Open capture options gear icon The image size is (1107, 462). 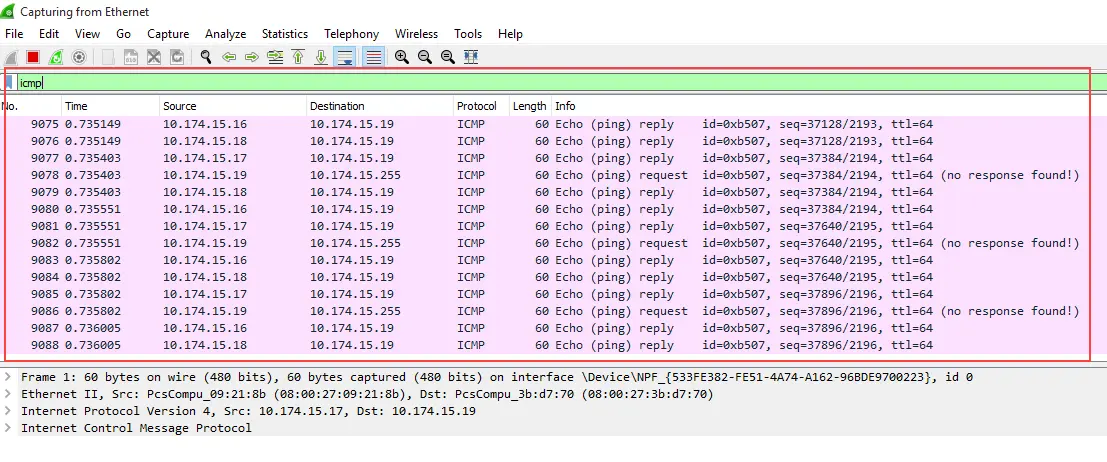[x=78, y=57]
